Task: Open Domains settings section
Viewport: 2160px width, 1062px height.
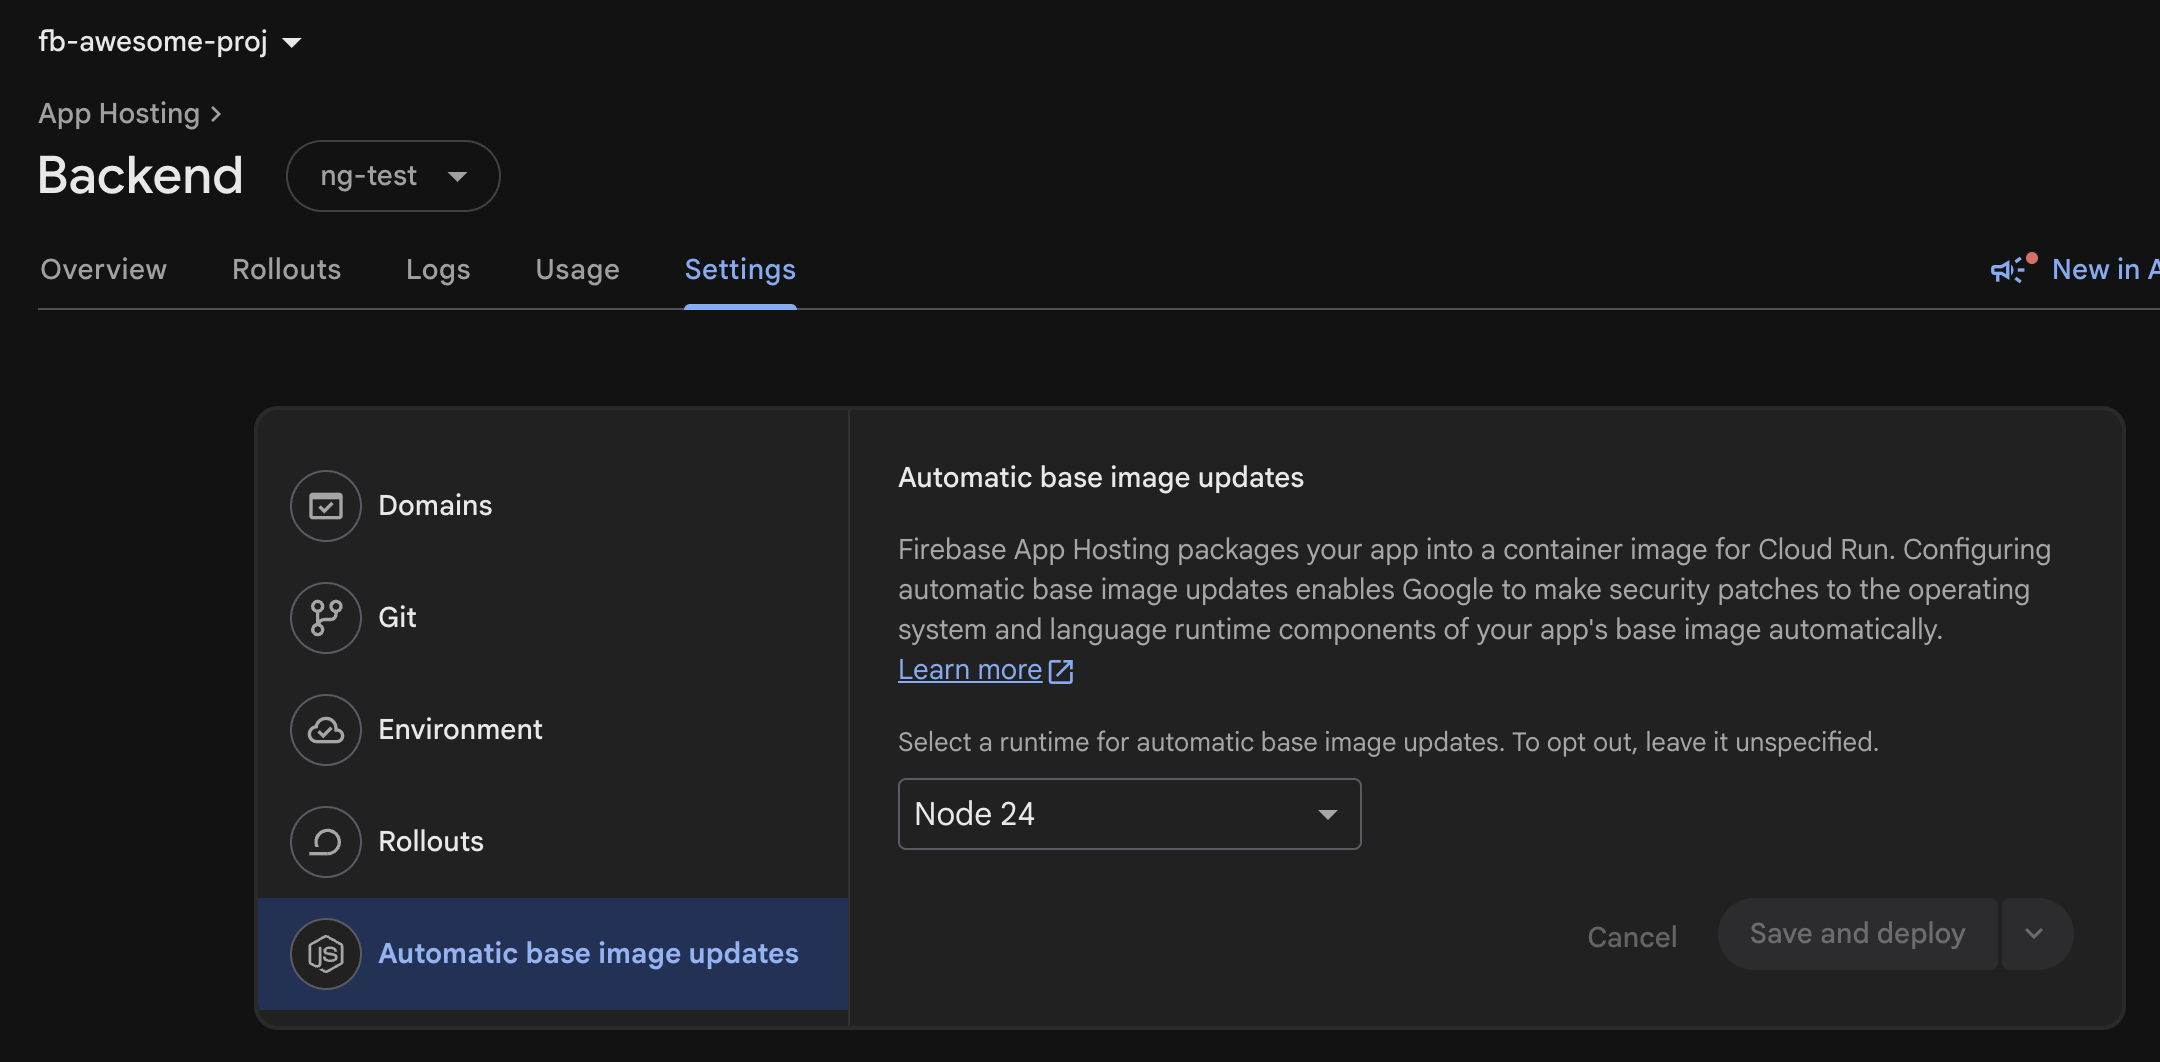Action: [x=554, y=506]
